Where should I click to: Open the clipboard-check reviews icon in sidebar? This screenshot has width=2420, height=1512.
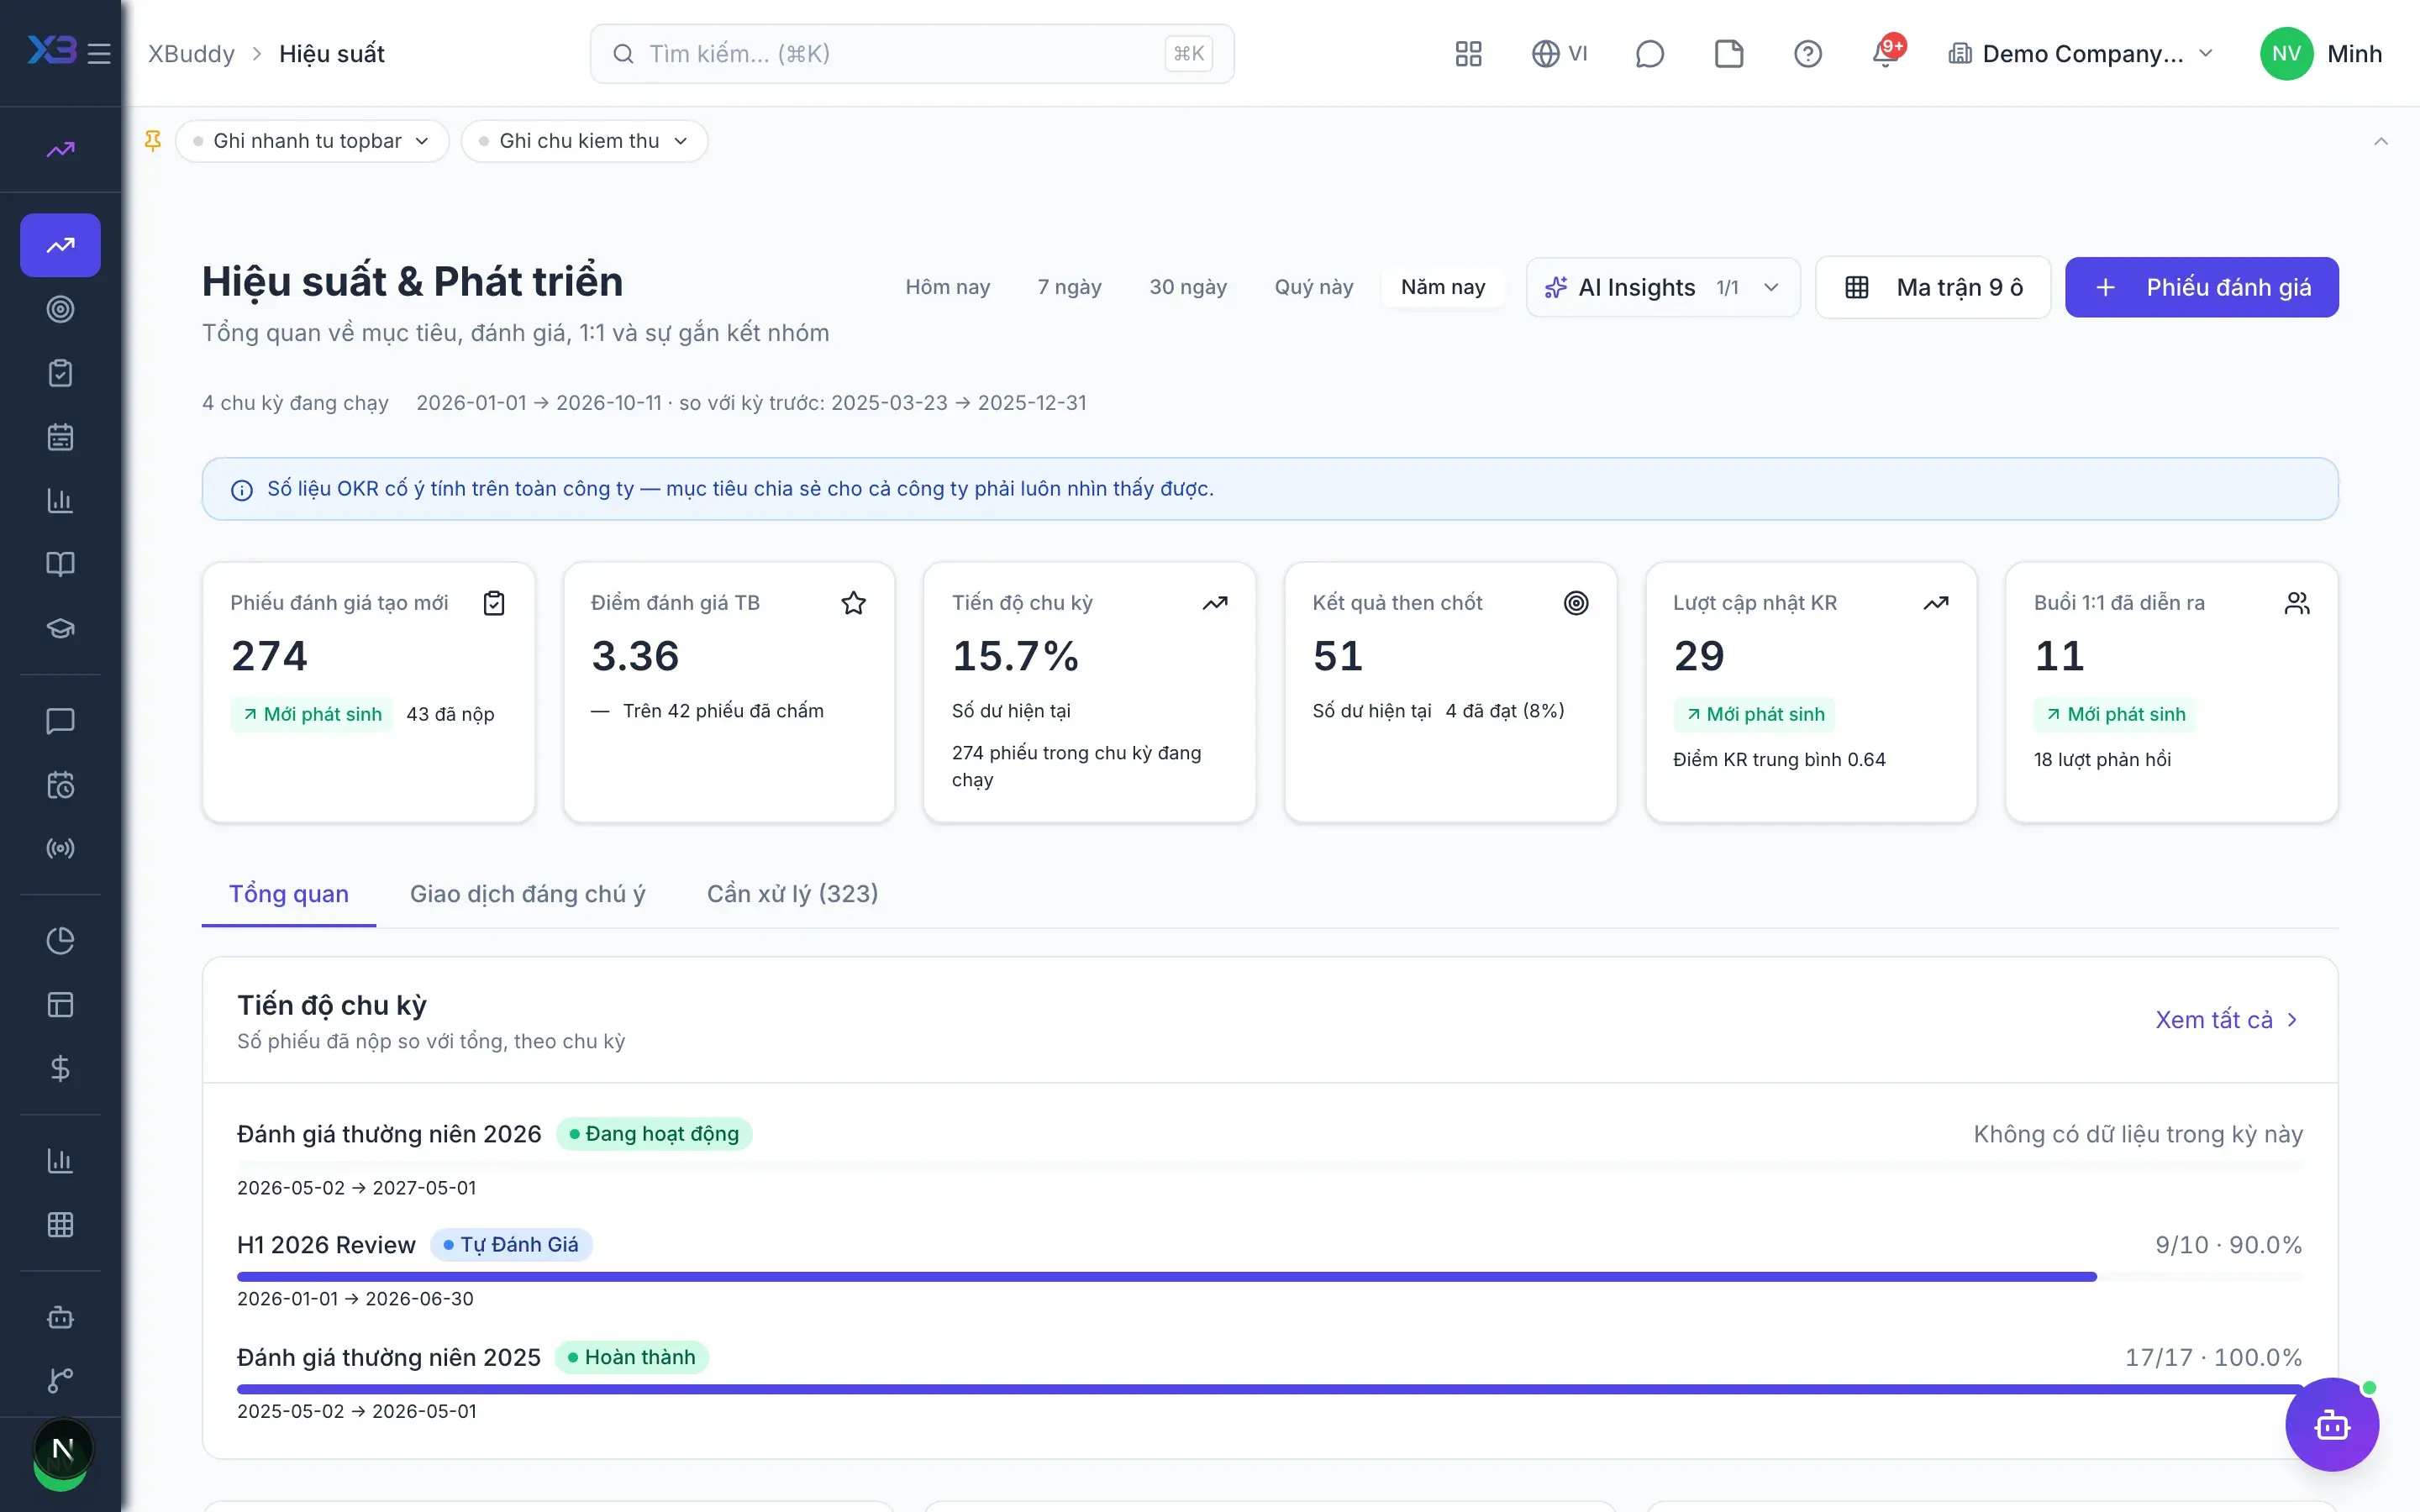60,373
